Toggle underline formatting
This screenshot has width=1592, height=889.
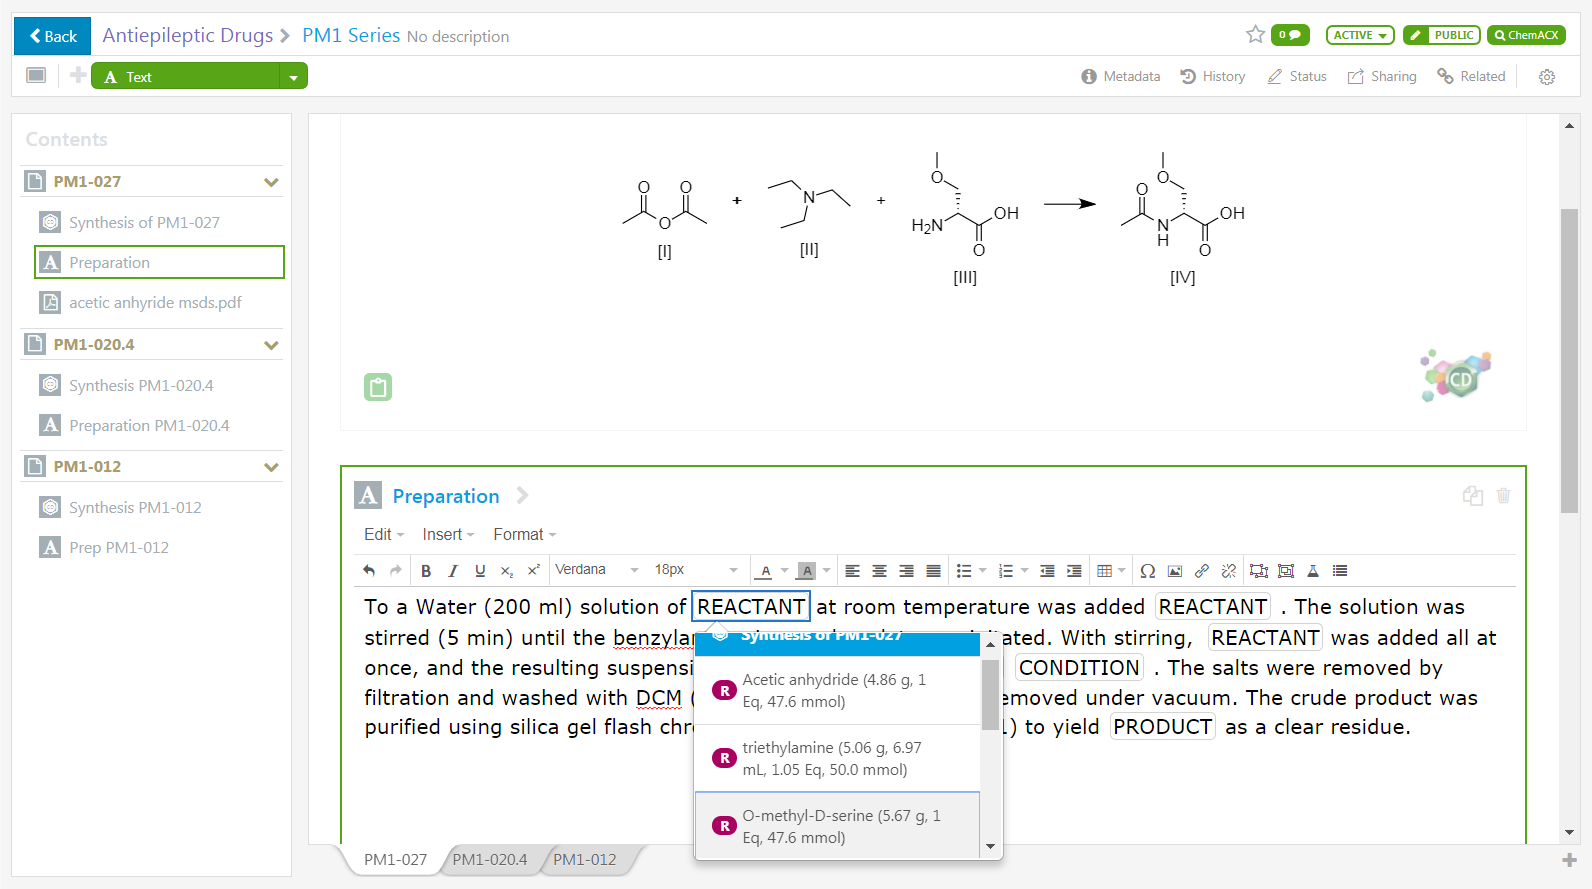pos(480,571)
